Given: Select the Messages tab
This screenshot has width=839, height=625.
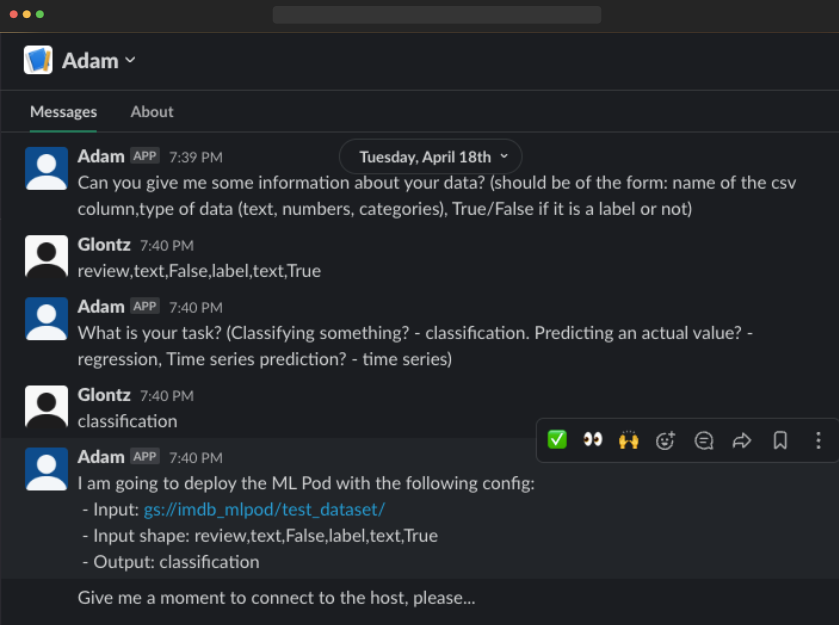Looking at the screenshot, I should tap(63, 112).
